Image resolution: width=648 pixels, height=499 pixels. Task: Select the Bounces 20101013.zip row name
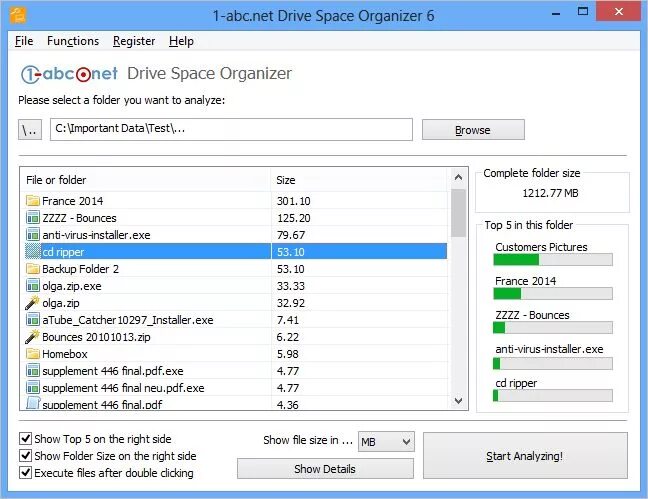pyautogui.click(x=96, y=337)
